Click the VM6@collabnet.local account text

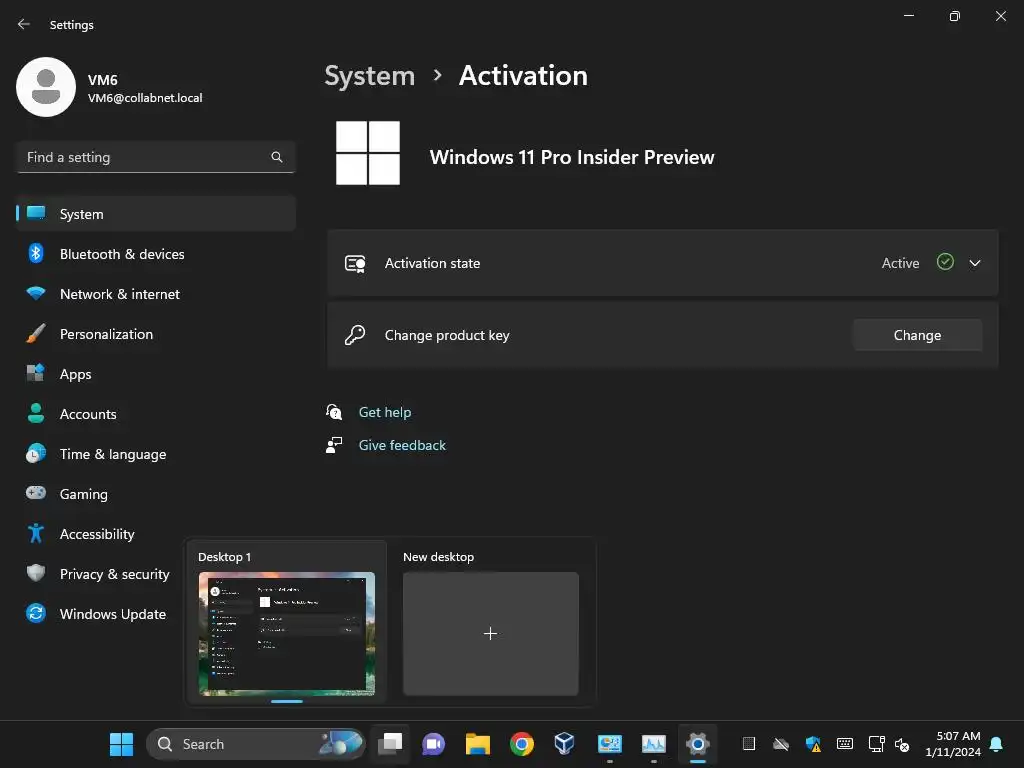145,98
